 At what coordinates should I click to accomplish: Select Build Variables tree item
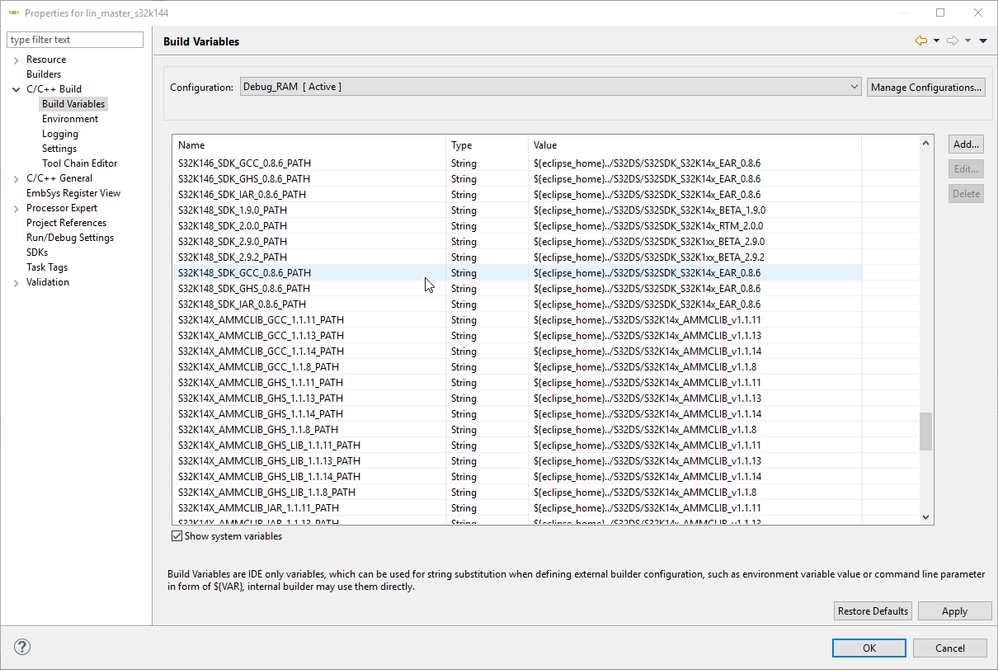(73, 104)
